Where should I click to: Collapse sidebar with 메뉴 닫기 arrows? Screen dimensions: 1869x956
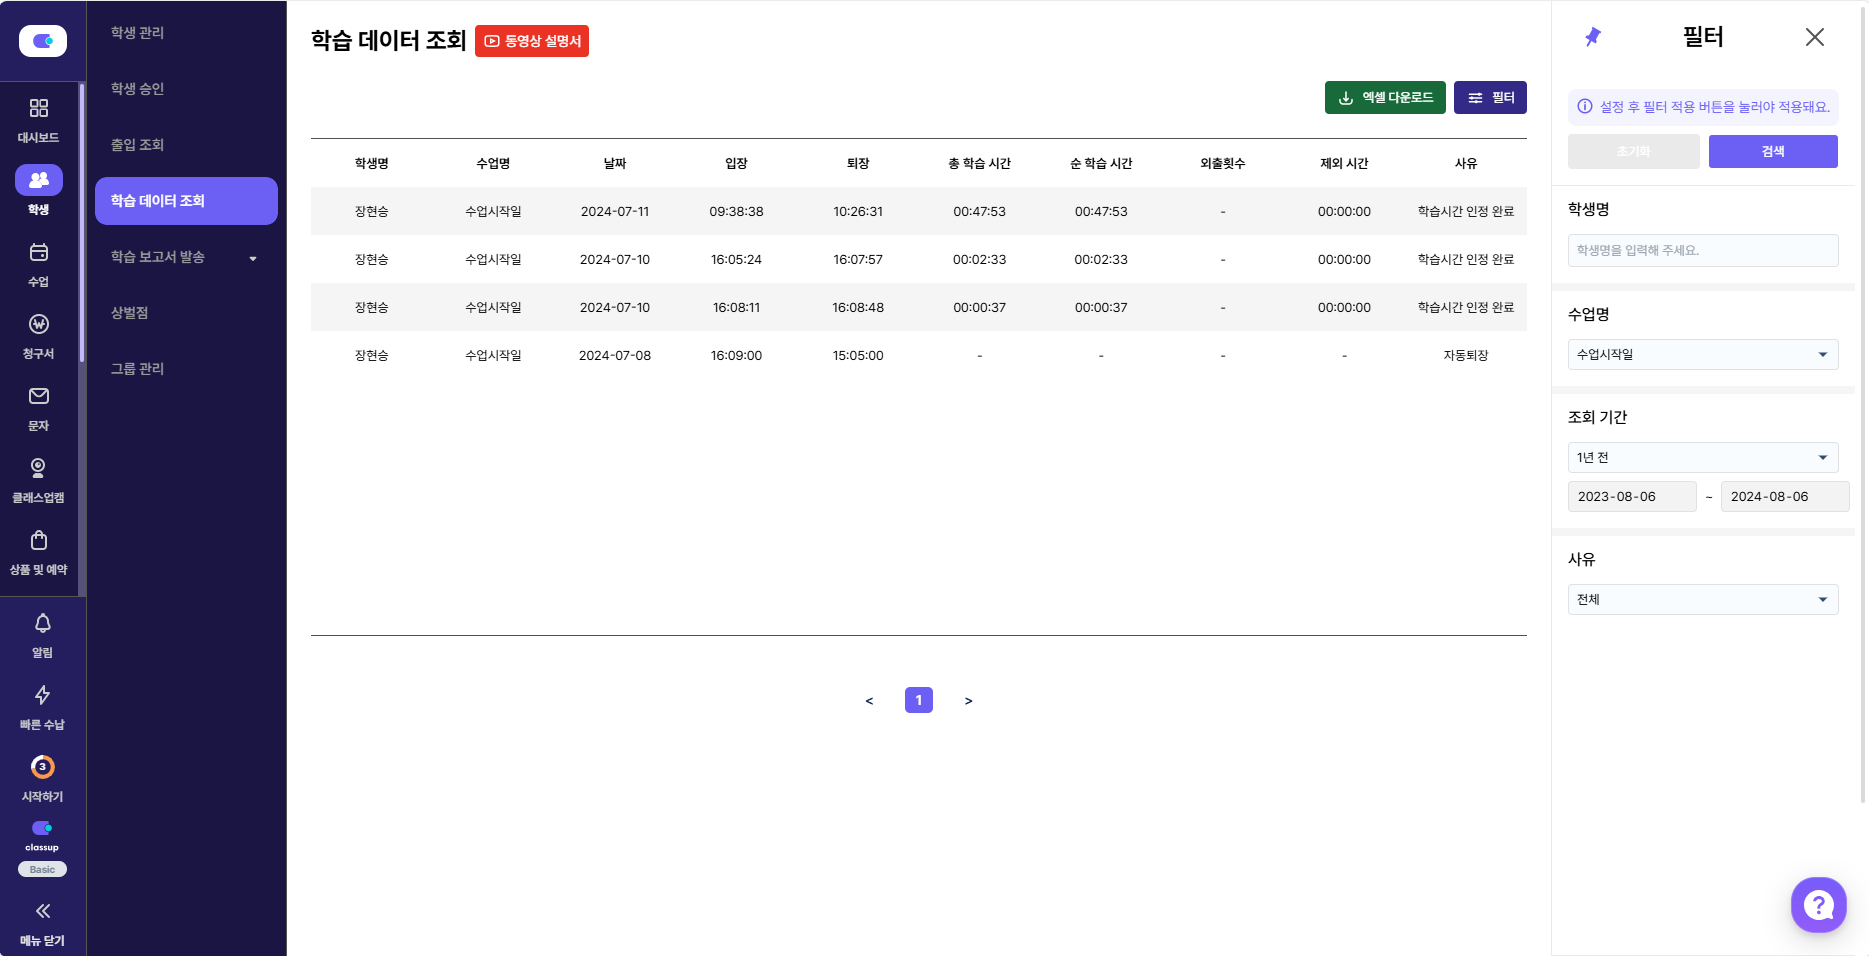(x=42, y=911)
